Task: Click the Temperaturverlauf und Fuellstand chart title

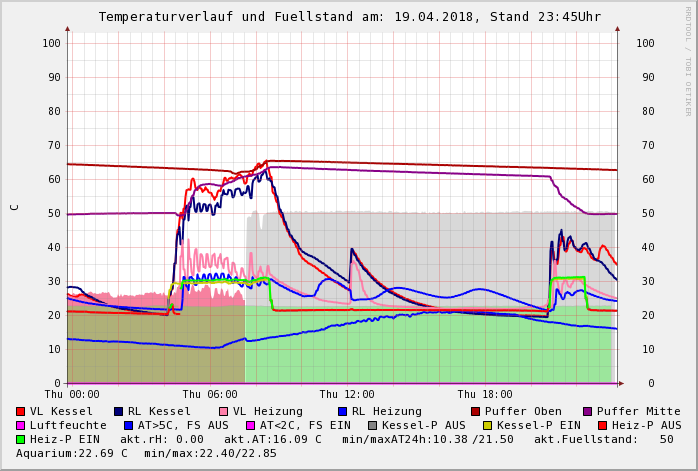Action: click(x=349, y=17)
